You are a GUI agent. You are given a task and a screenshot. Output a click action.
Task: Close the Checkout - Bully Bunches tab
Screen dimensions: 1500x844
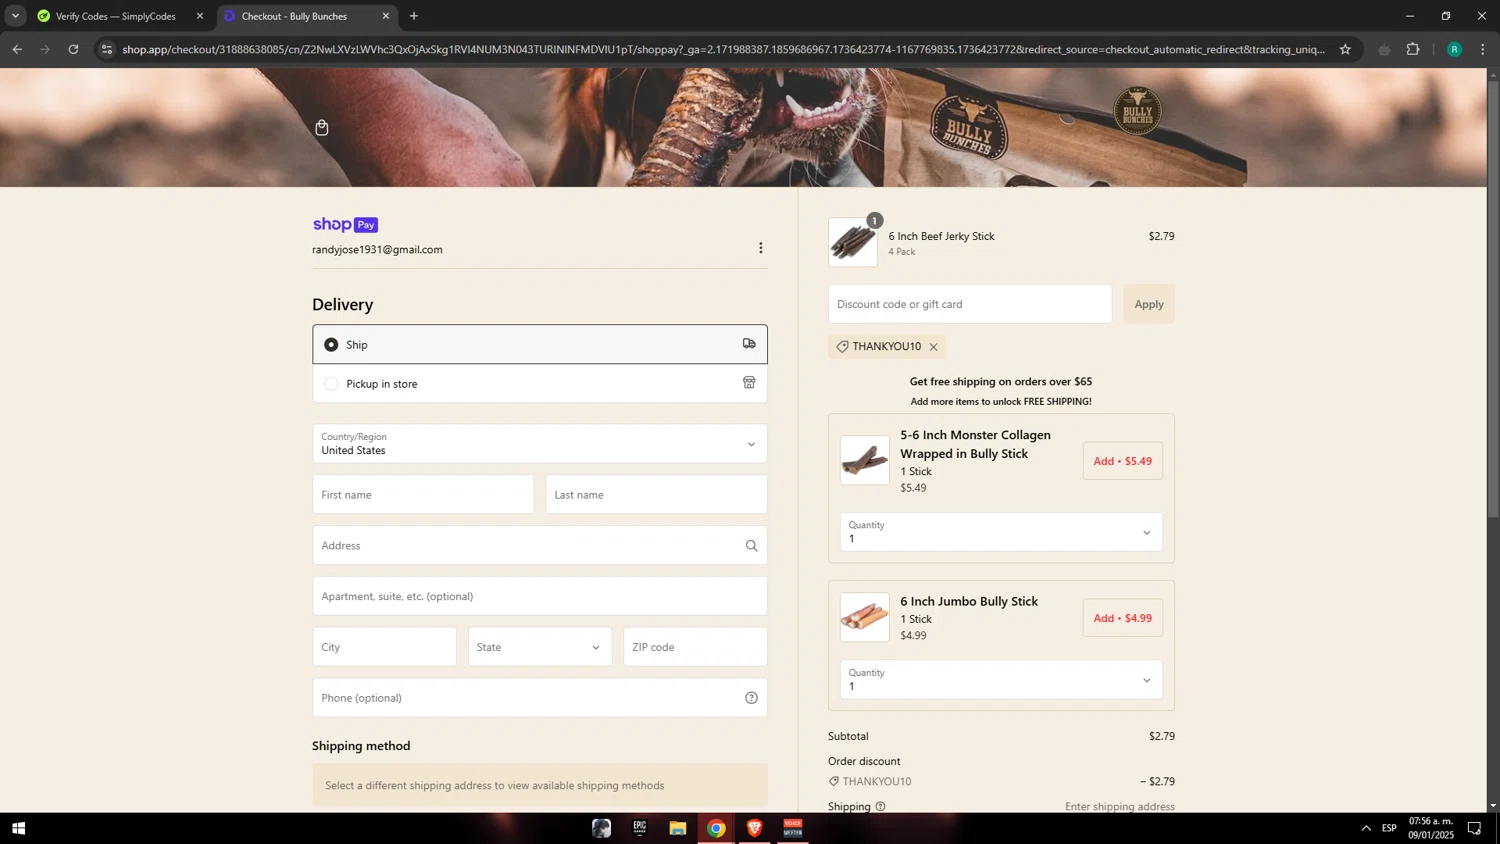[x=386, y=16]
